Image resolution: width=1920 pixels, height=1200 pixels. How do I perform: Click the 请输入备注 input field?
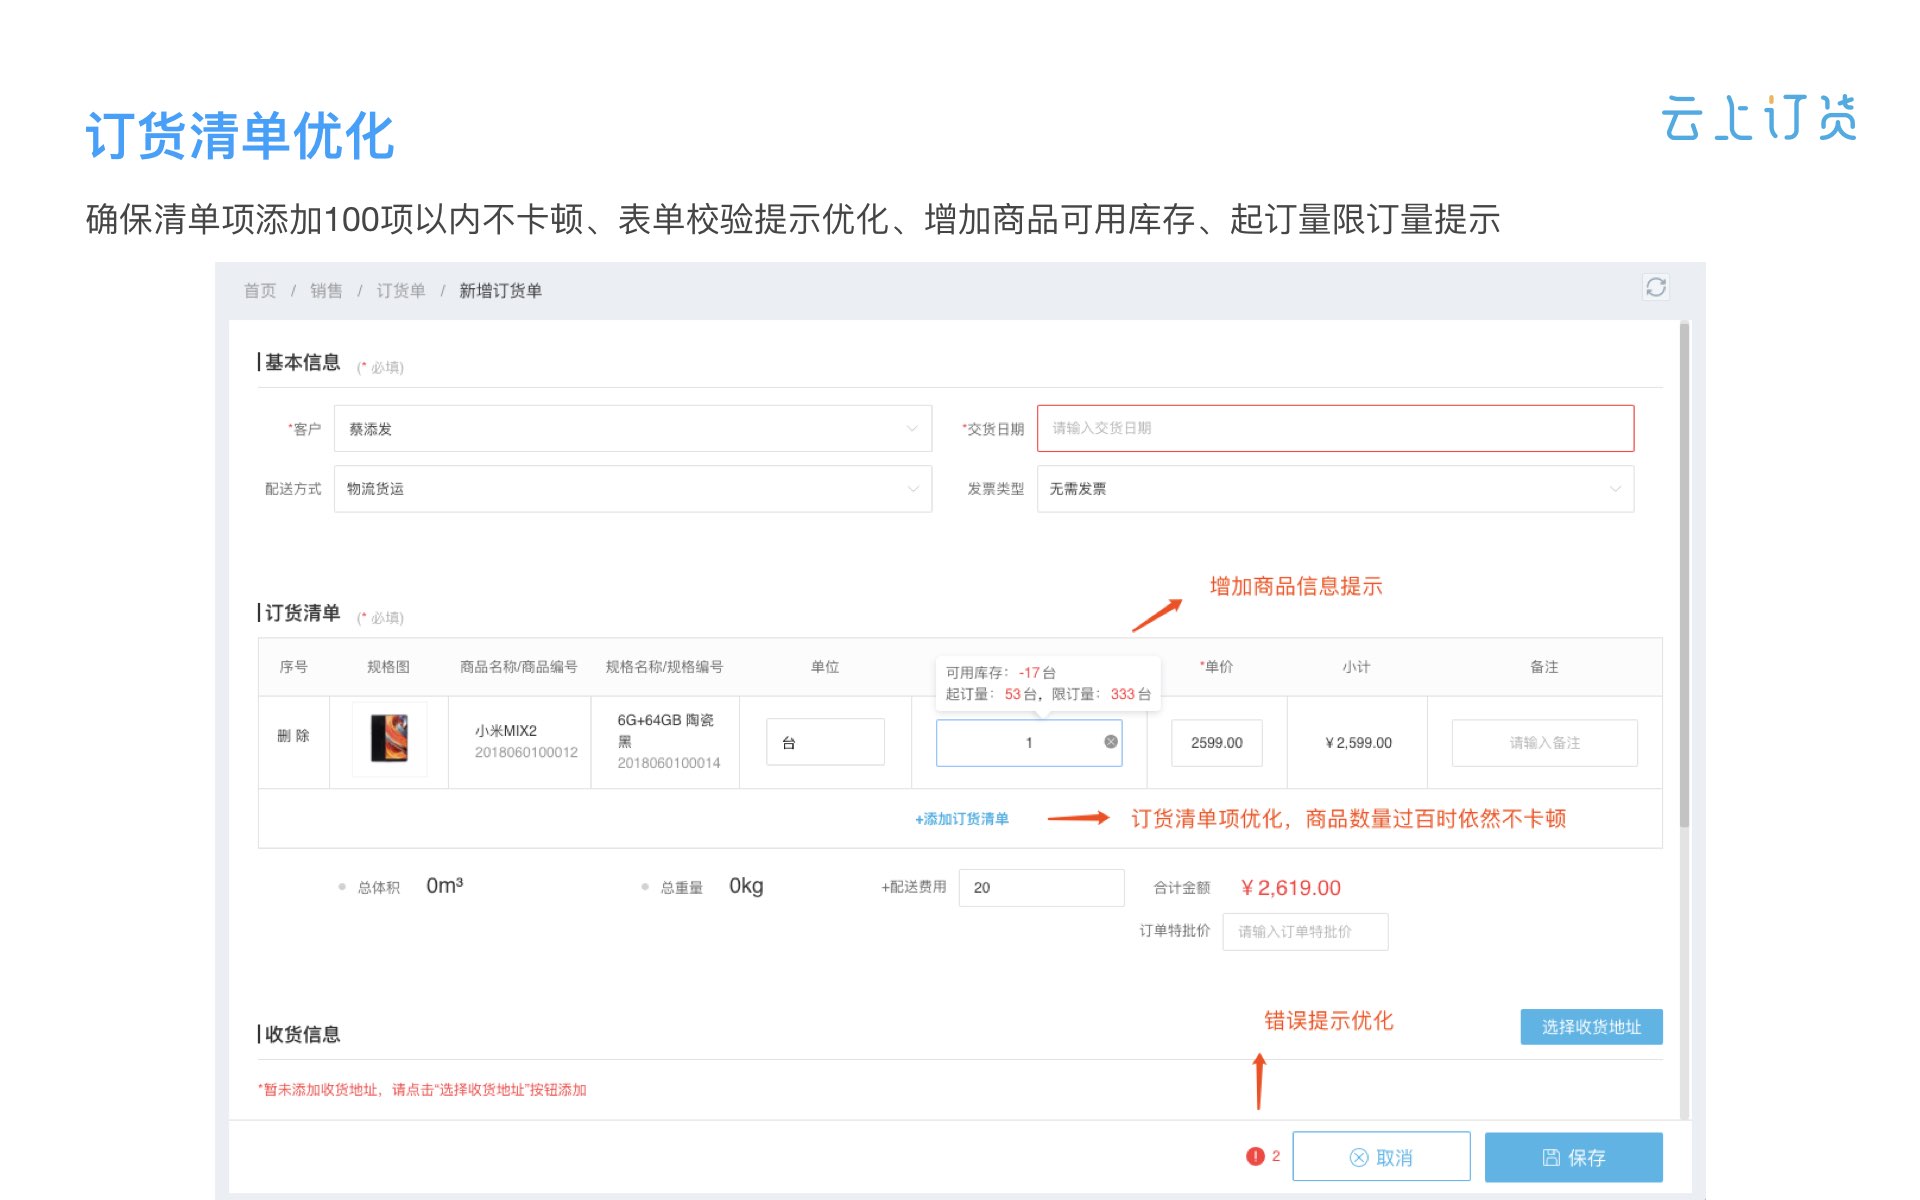click(x=1544, y=743)
